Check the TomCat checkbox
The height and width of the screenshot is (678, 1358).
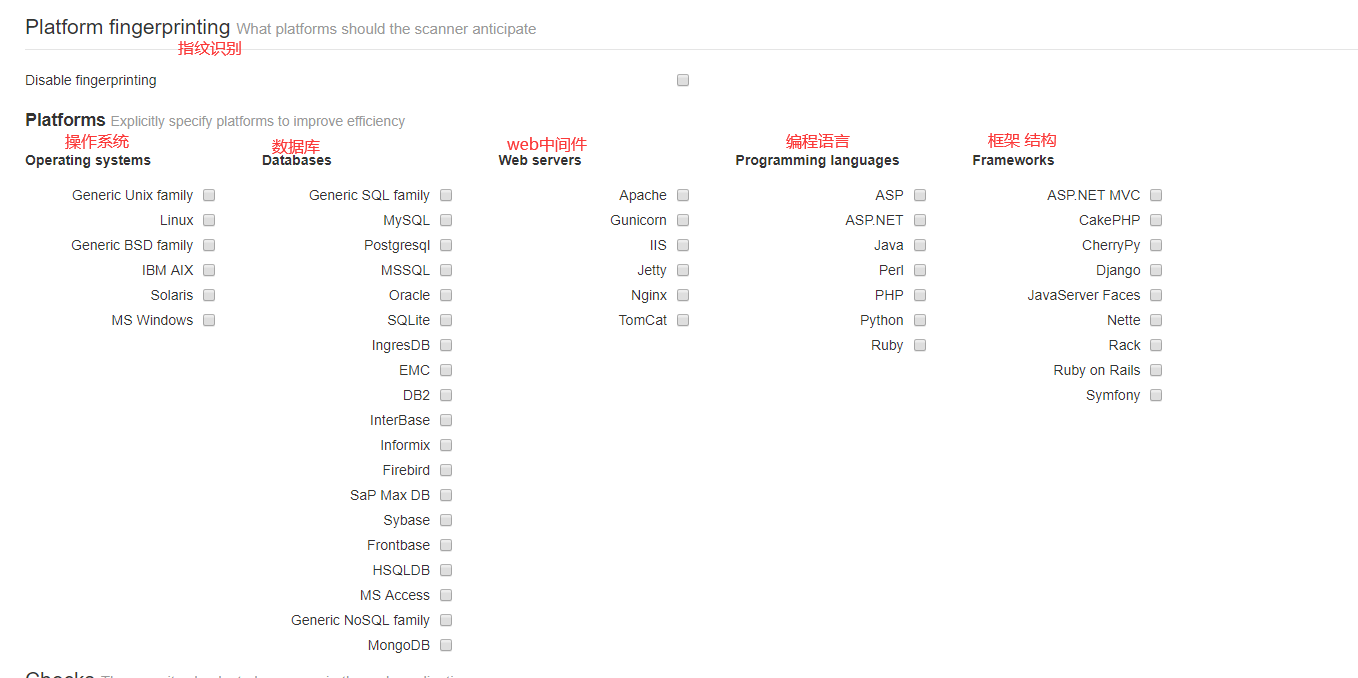click(683, 320)
